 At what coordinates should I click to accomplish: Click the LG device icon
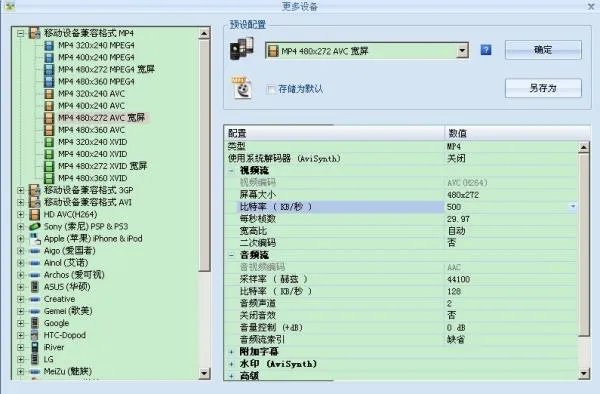pos(34,360)
